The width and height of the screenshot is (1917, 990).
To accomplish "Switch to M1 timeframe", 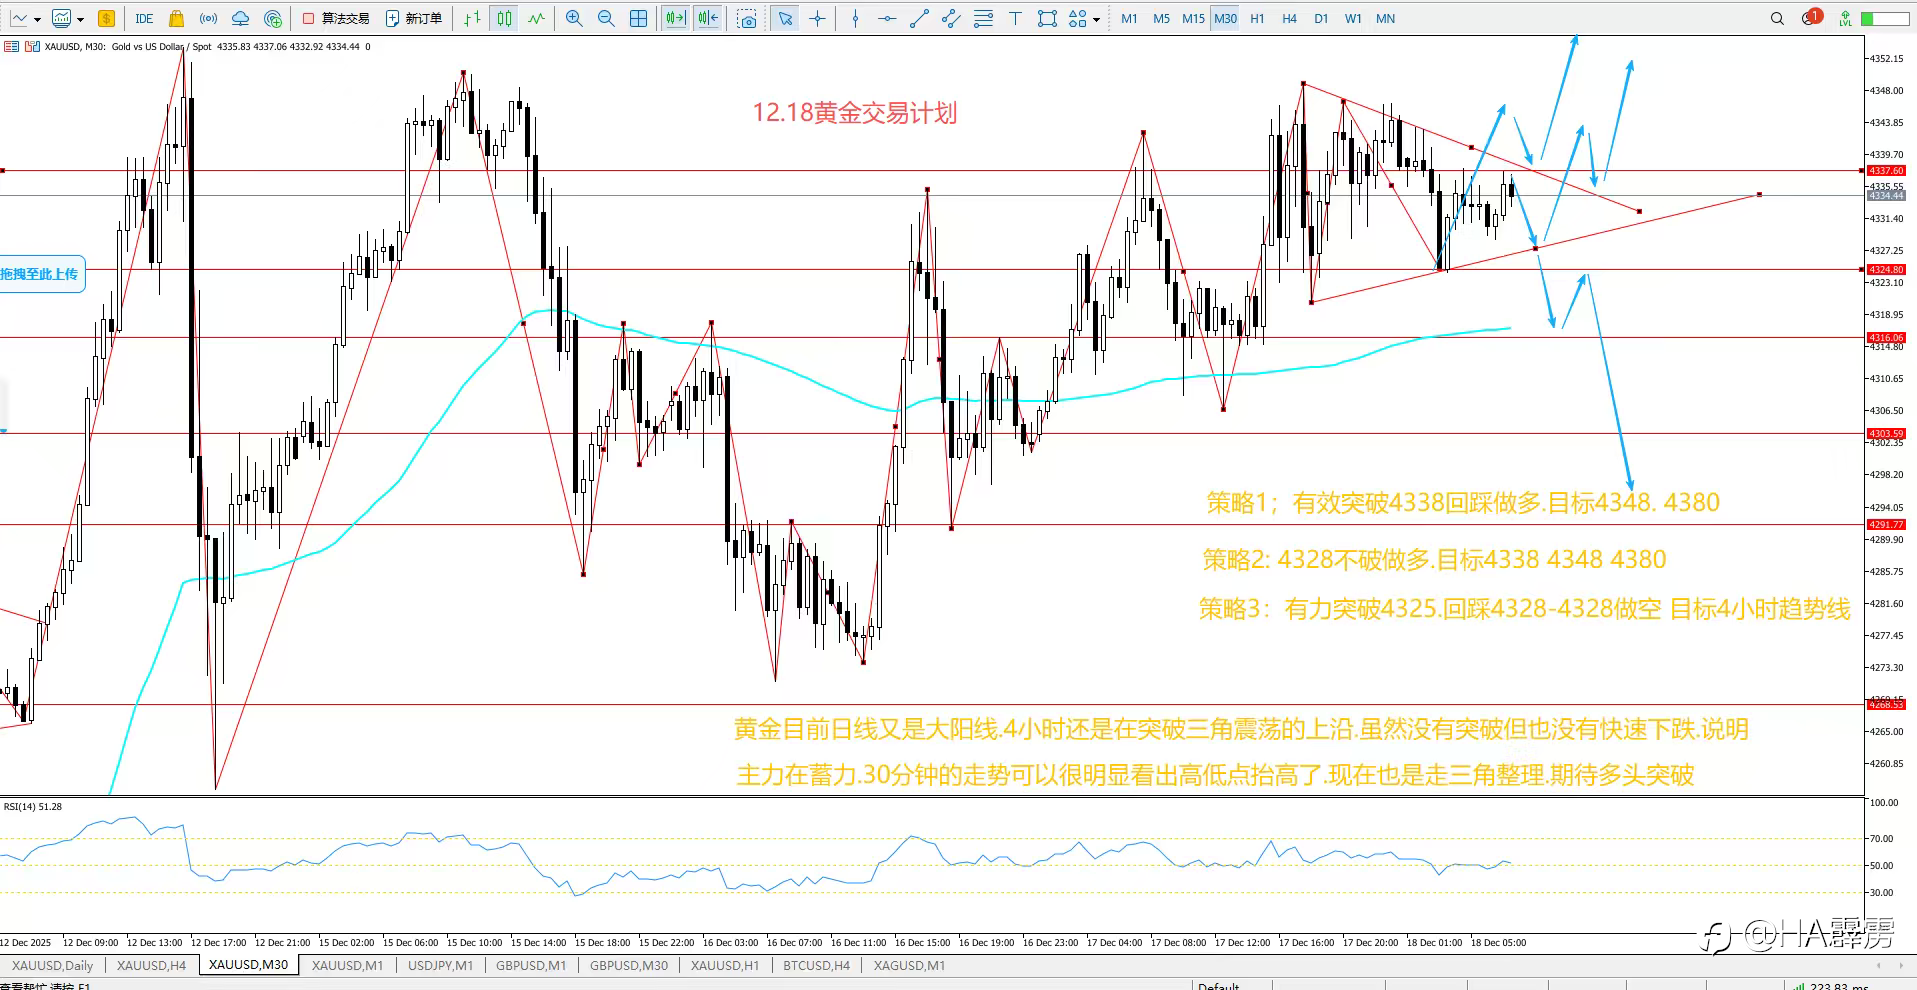I will click(1129, 18).
